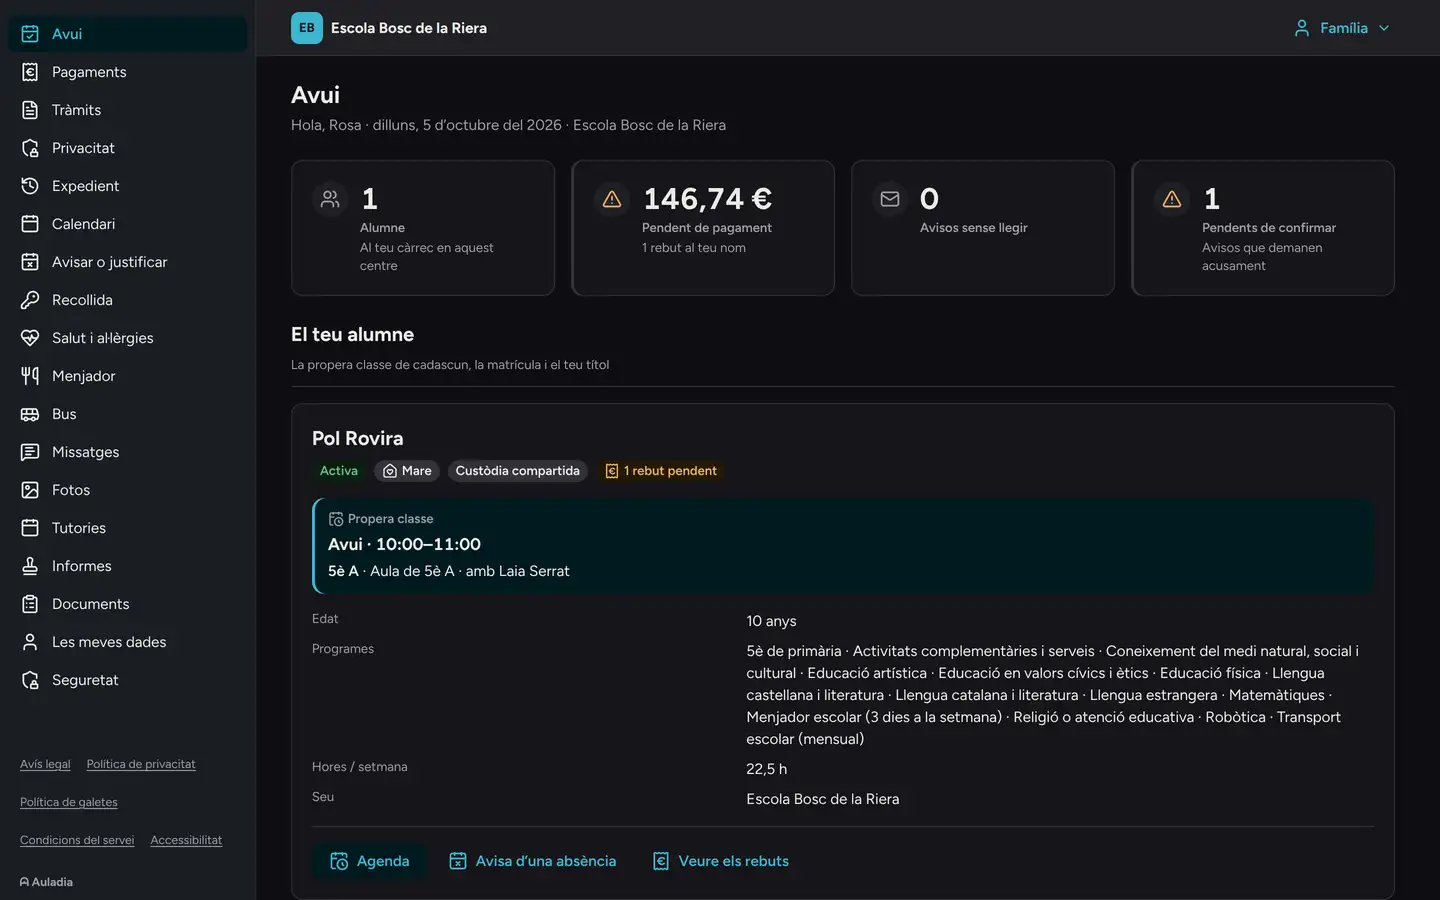Click Avisa d'una absència
This screenshot has height=900, width=1440.
(x=533, y=861)
